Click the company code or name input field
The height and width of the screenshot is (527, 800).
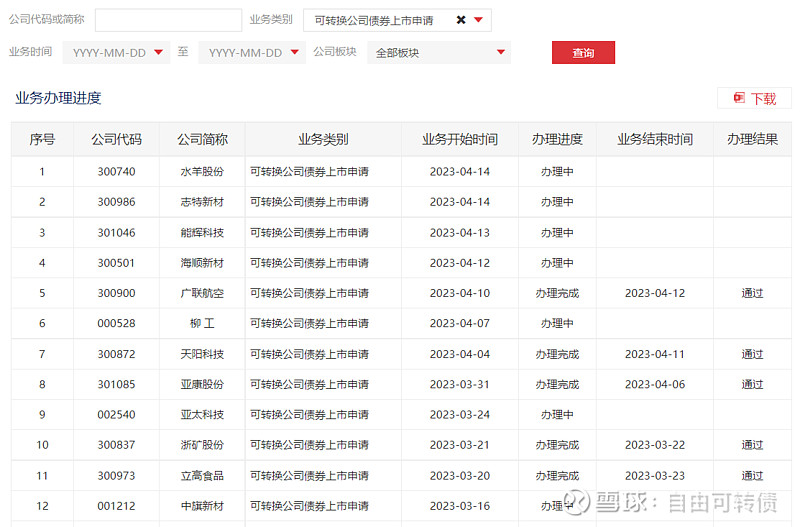(168, 20)
